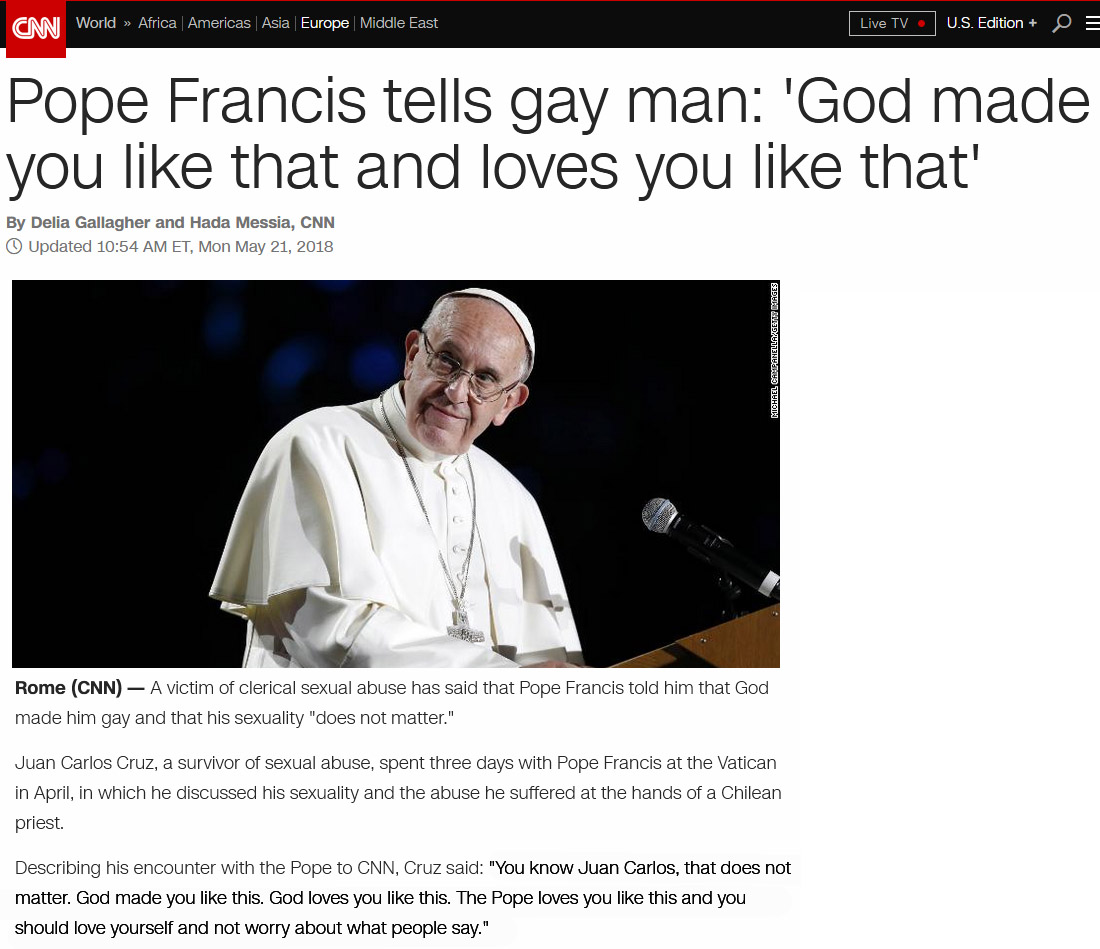
Task: Click the CNN logo
Action: [36, 28]
